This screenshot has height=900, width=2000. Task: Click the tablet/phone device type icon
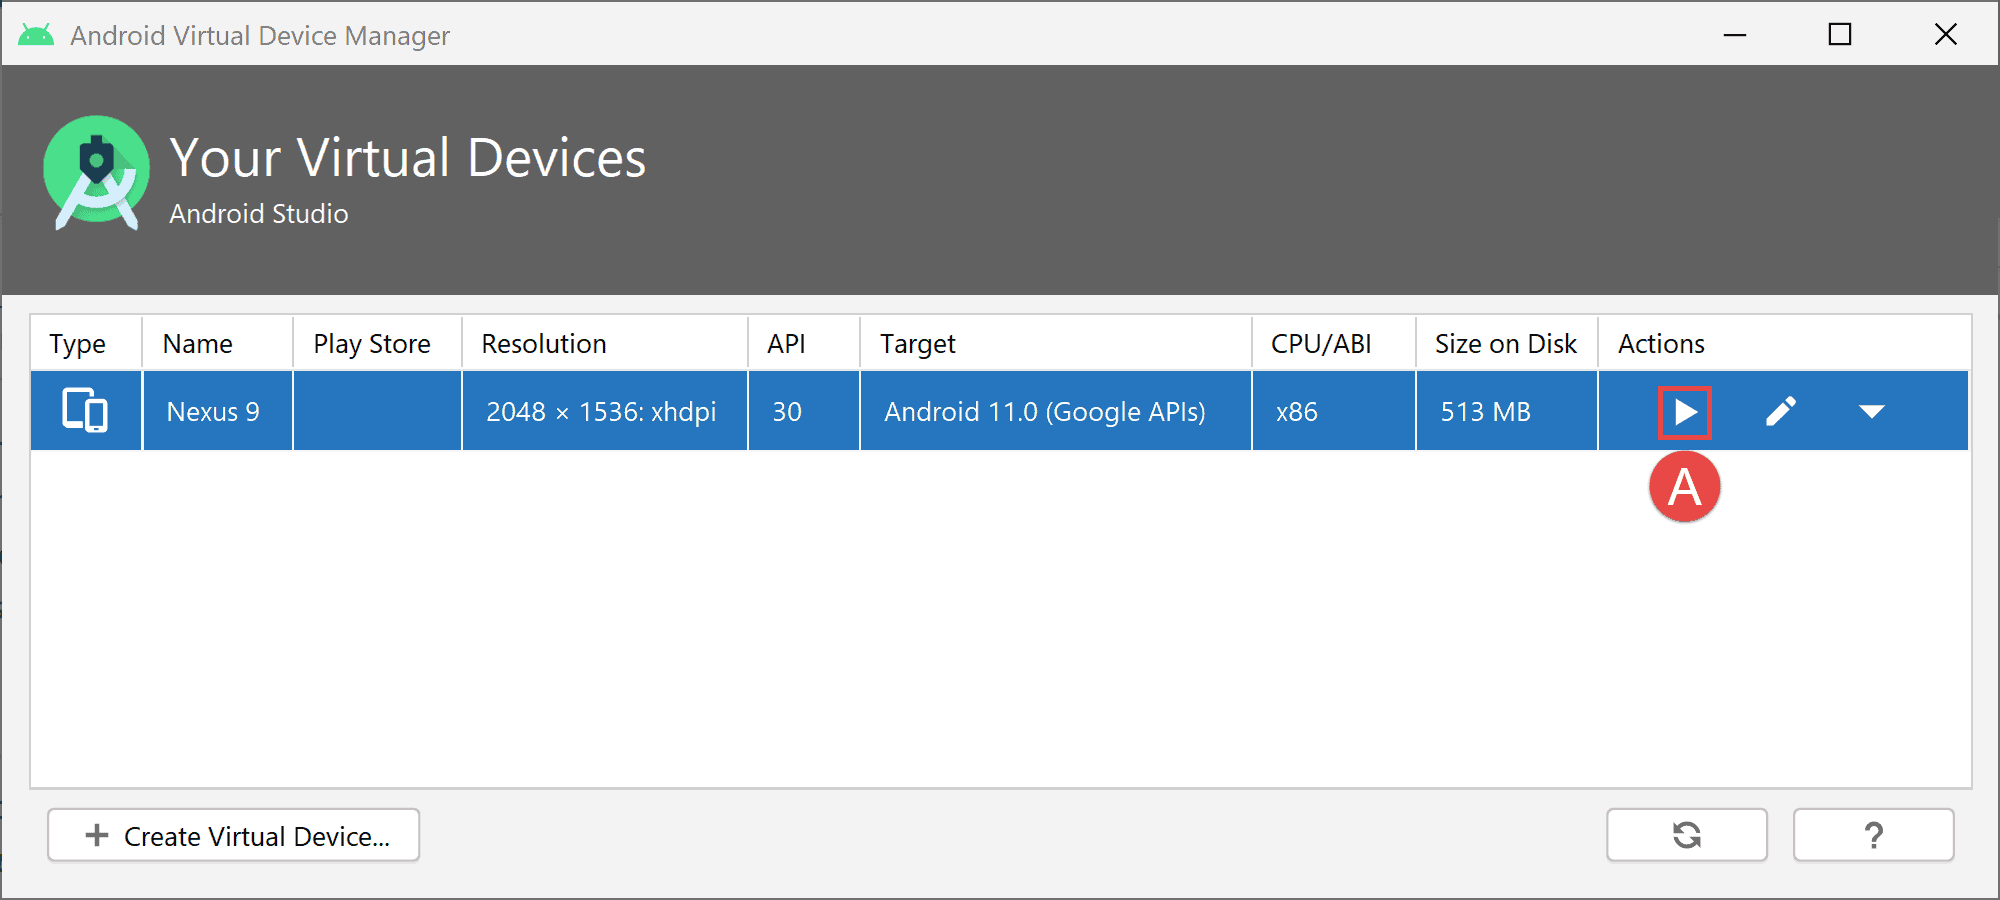(x=85, y=410)
